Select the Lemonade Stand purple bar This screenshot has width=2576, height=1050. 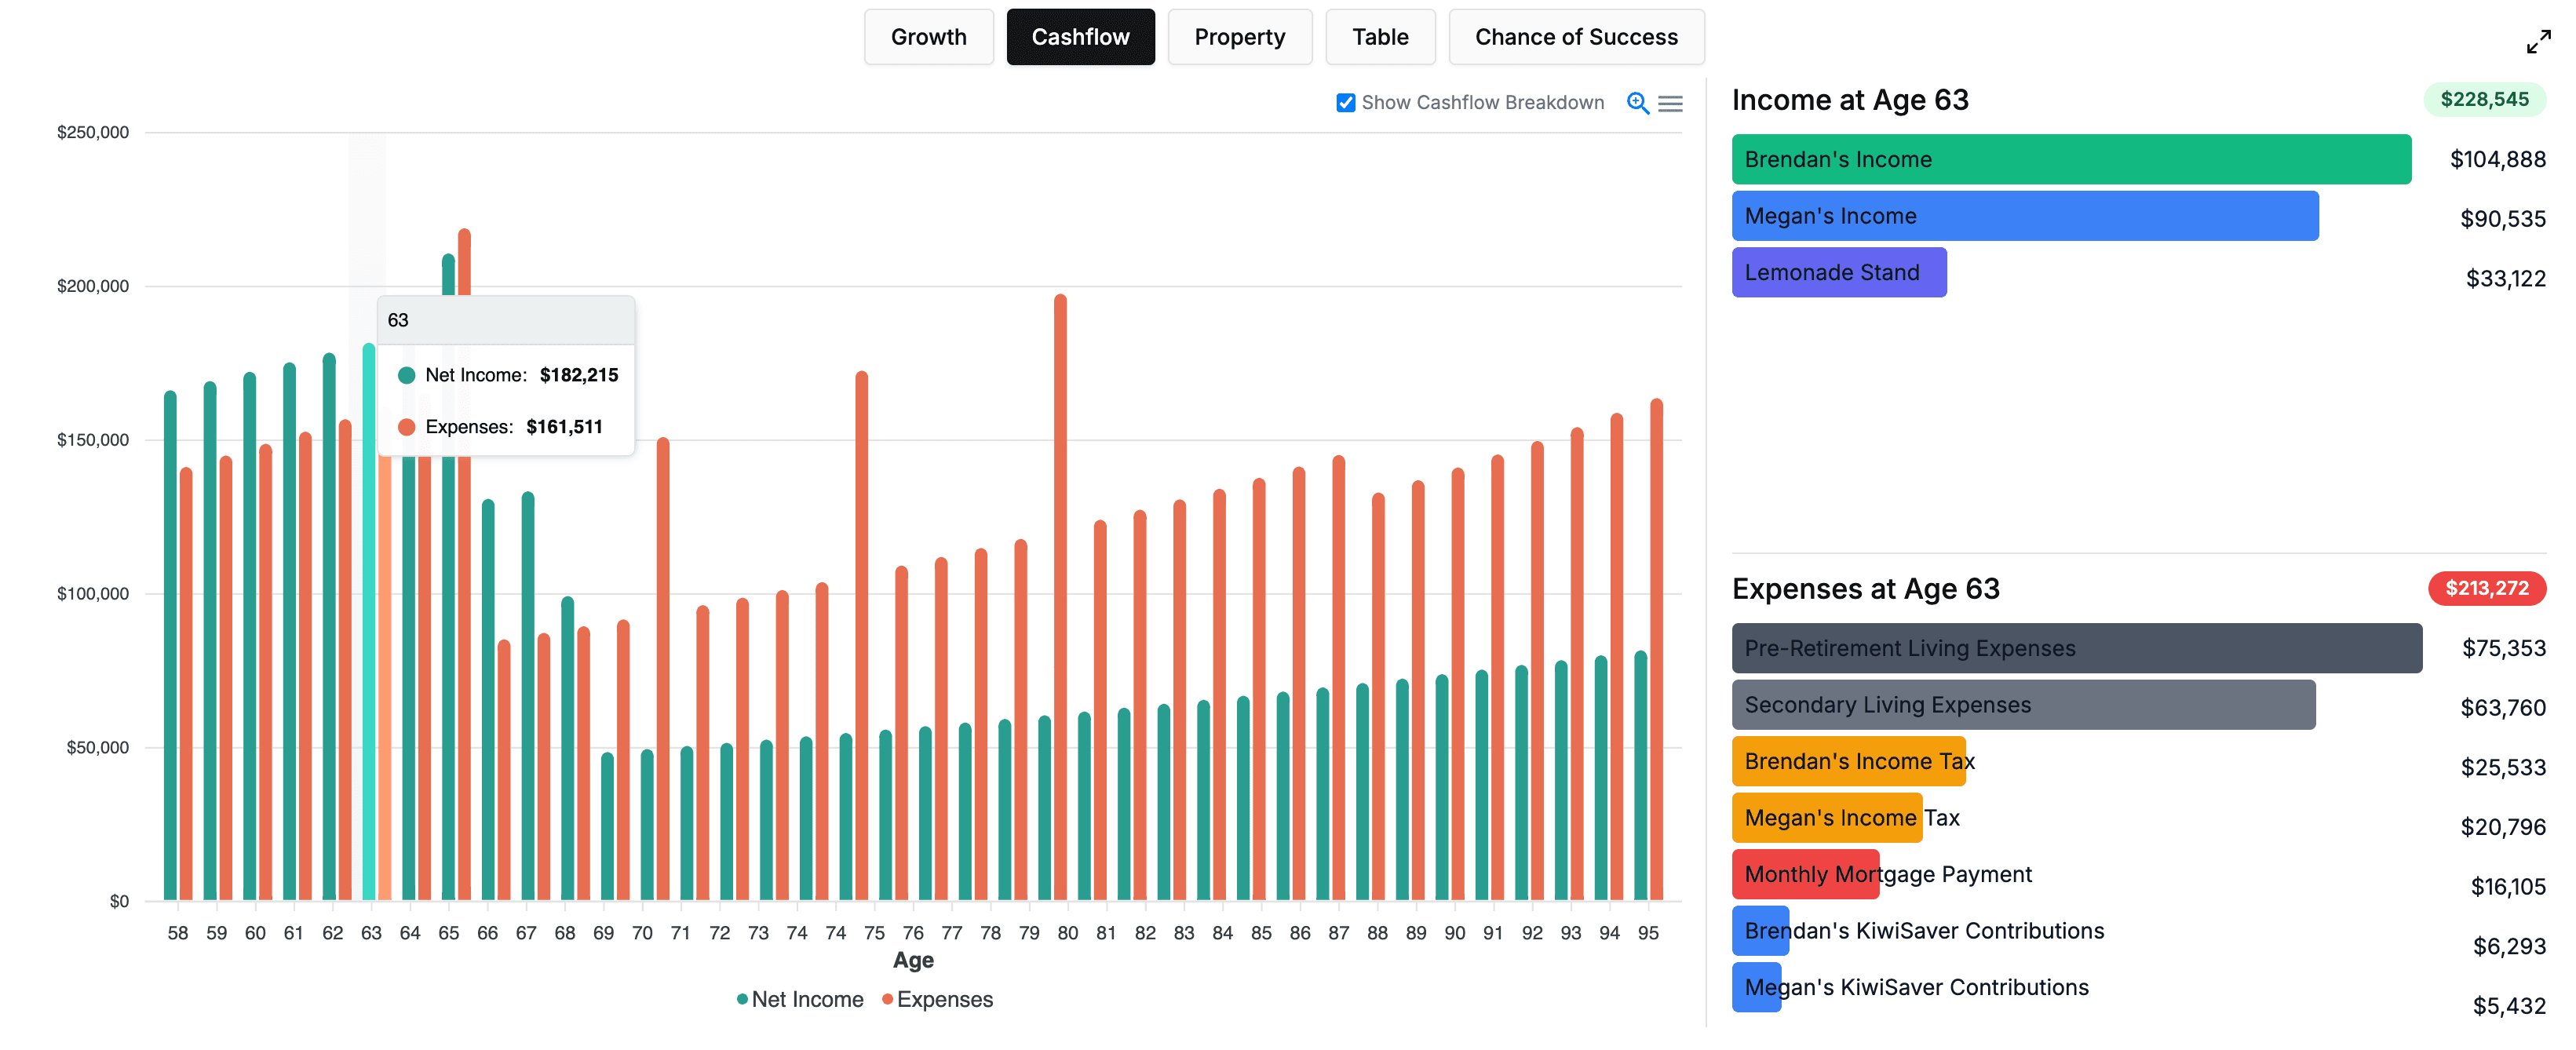(1838, 272)
